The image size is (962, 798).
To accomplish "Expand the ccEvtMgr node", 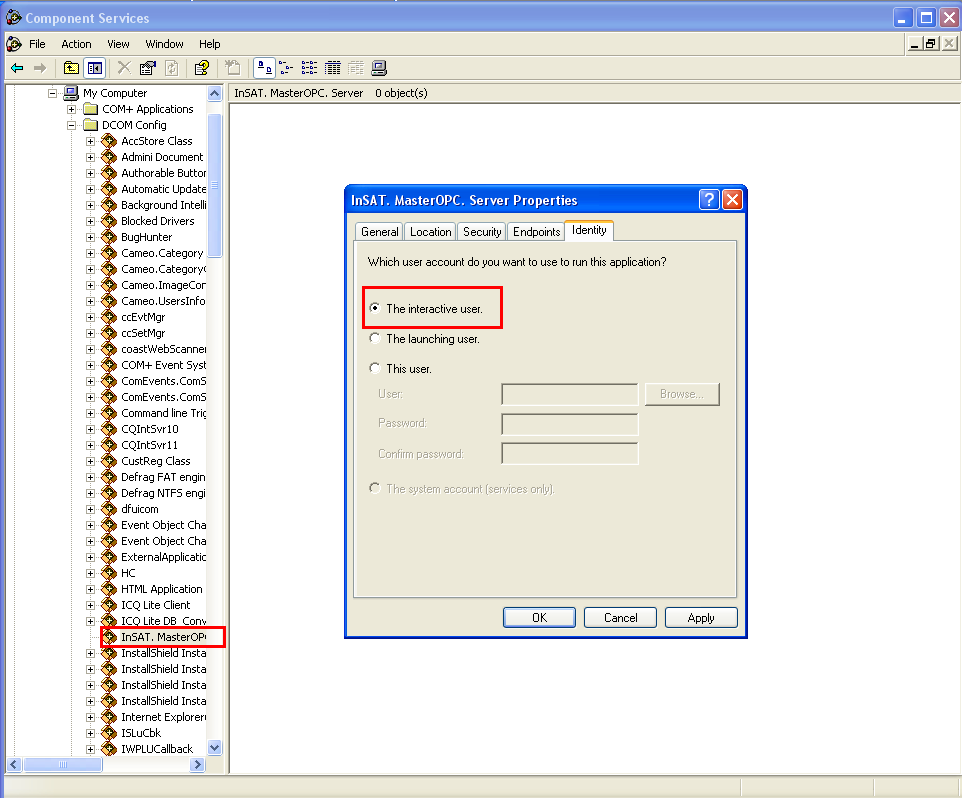I will click(91, 317).
